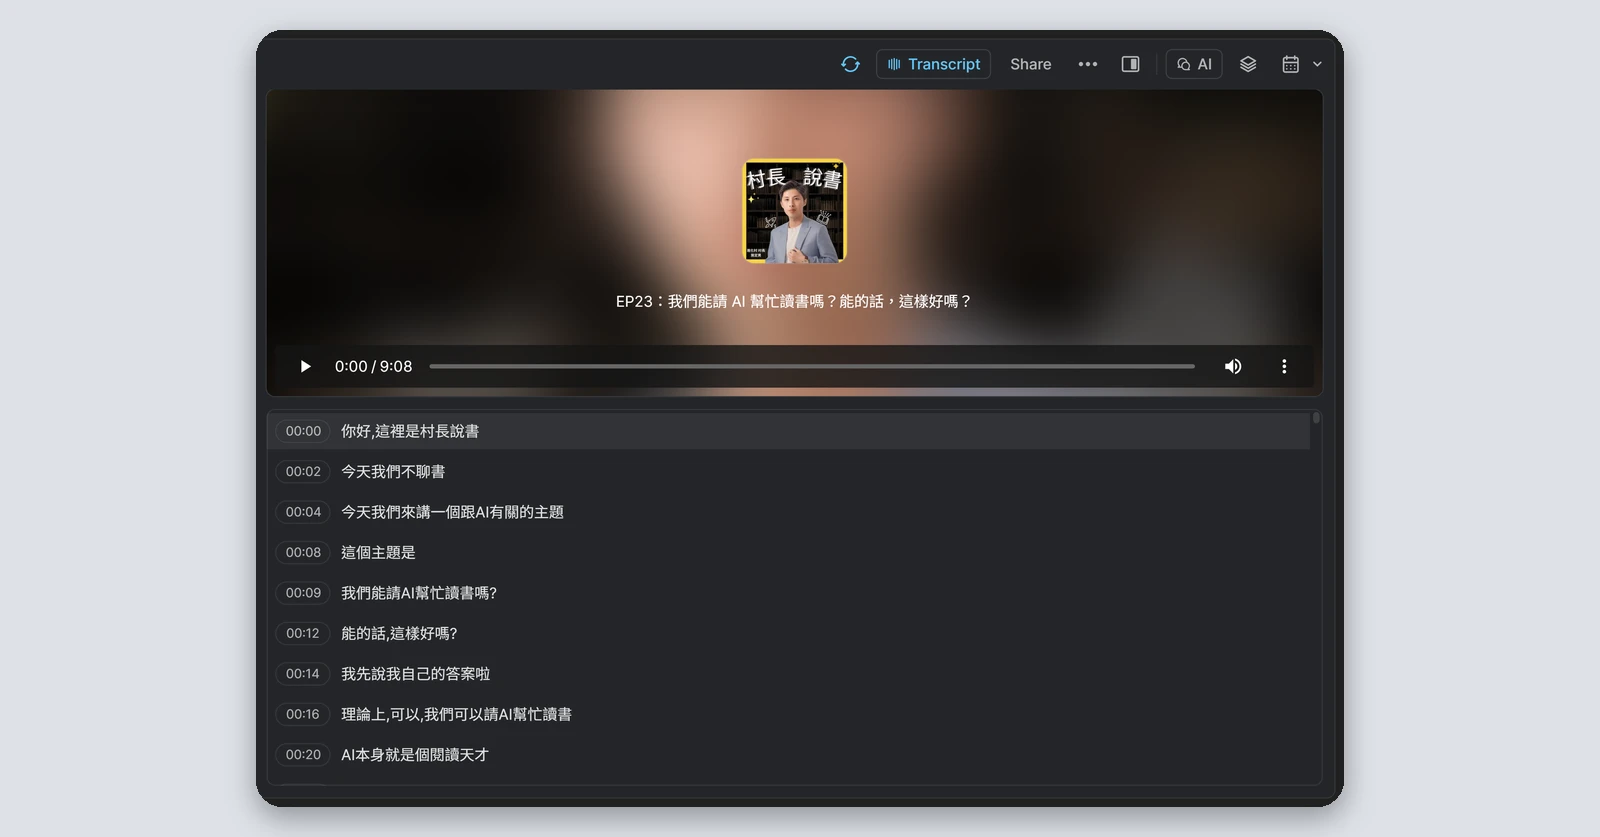This screenshot has width=1600, height=837.
Task: Click the transcript scrollbar thumb
Action: click(1316, 418)
